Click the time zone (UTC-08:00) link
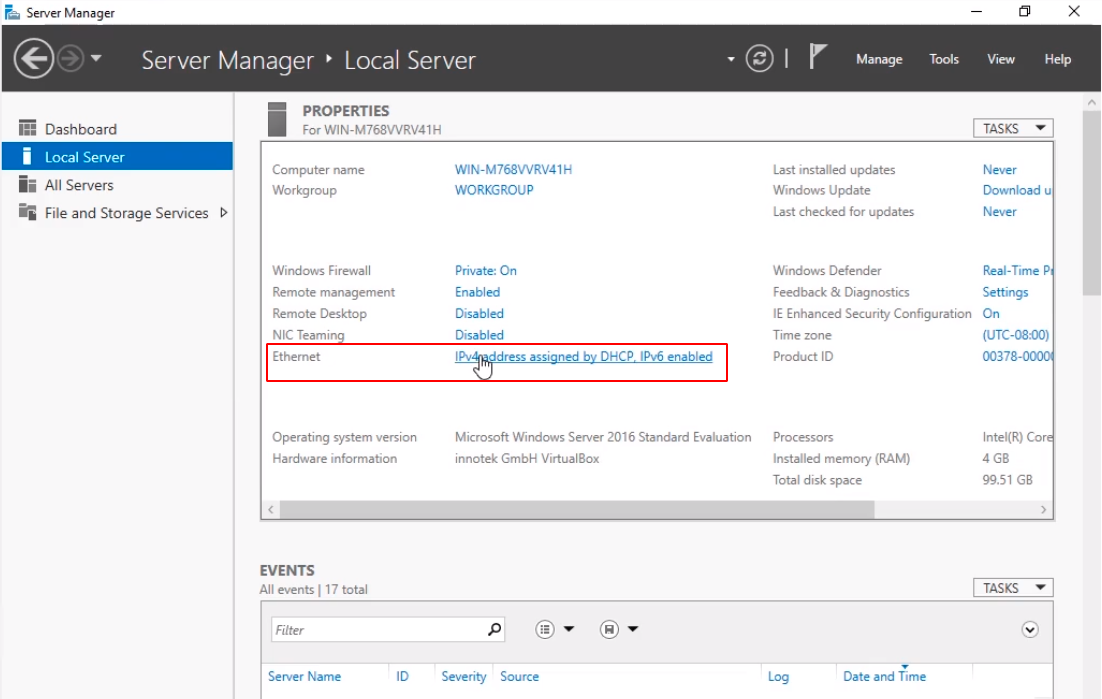1102x699 pixels. point(1016,334)
